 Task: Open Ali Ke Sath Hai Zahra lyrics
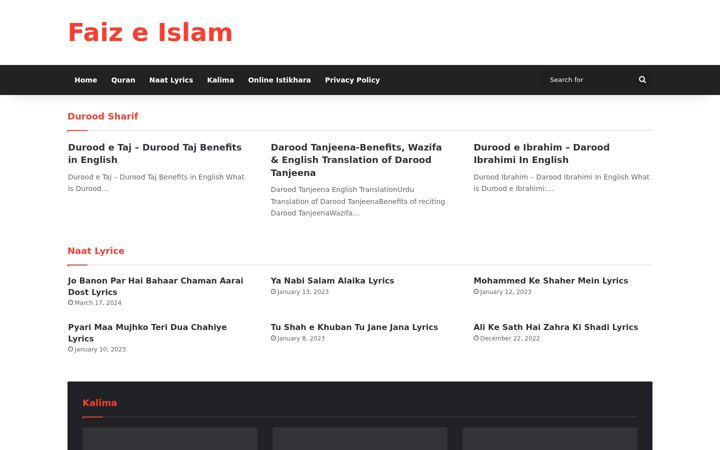556,327
